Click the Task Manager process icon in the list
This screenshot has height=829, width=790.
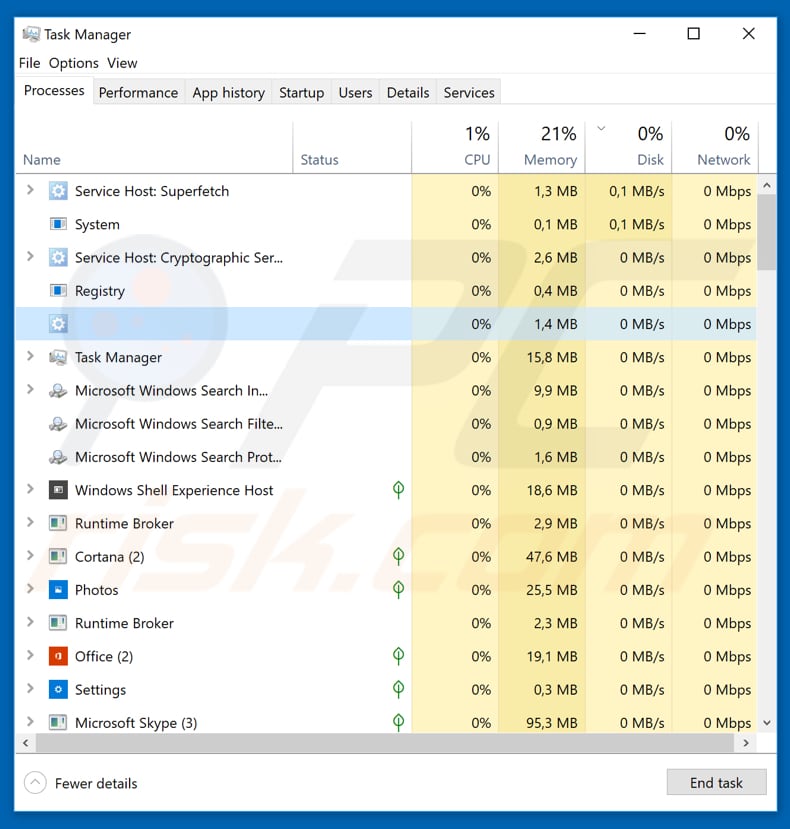[58, 357]
